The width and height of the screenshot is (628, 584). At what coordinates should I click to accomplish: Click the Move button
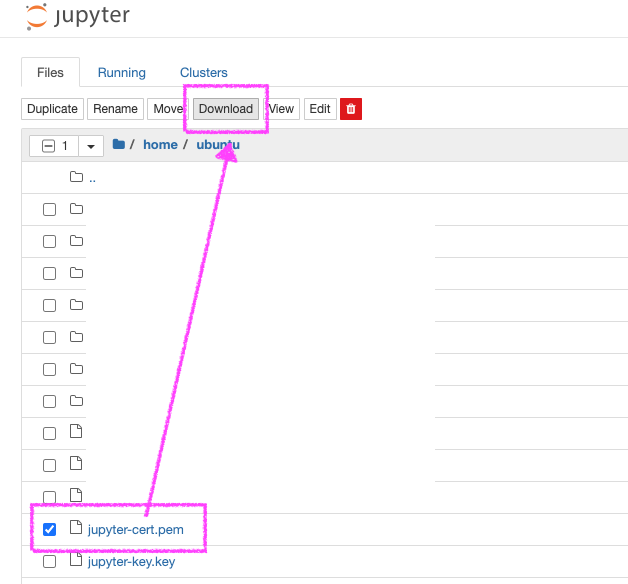pos(168,109)
